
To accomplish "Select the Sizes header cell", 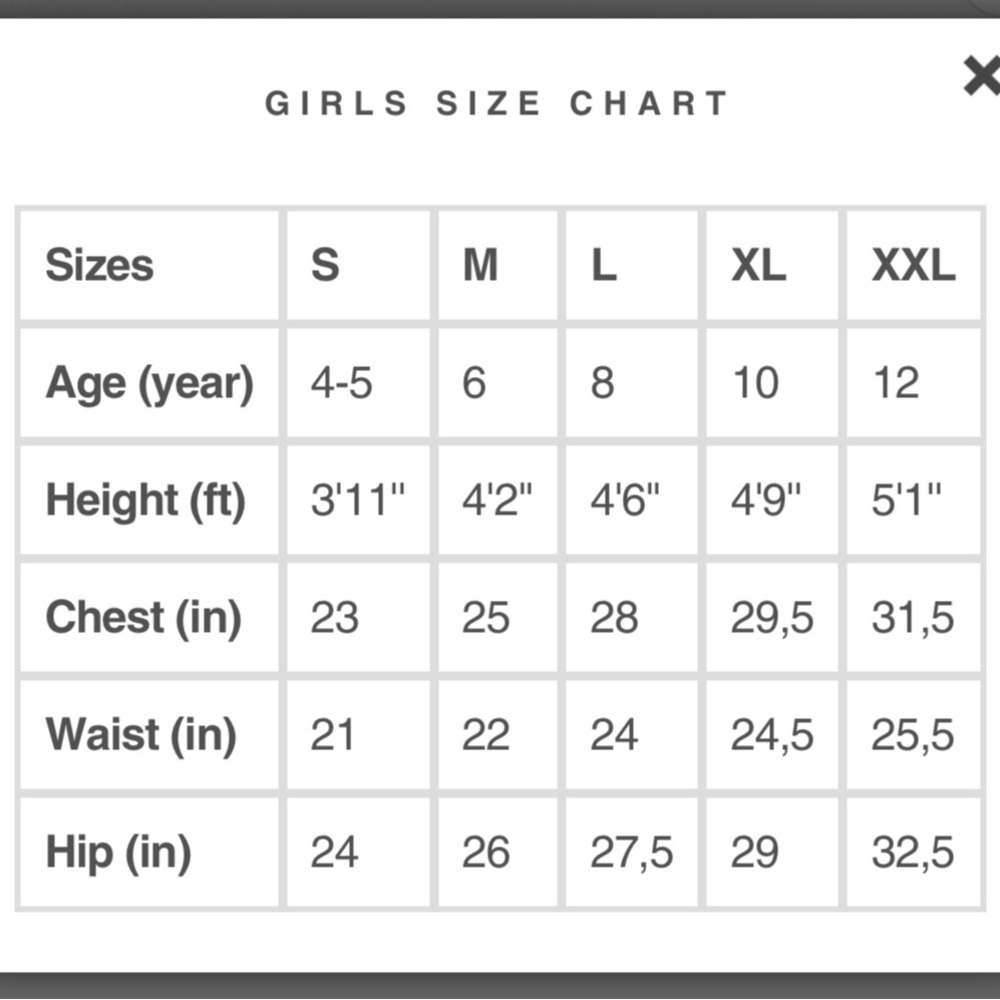I will 149,265.
